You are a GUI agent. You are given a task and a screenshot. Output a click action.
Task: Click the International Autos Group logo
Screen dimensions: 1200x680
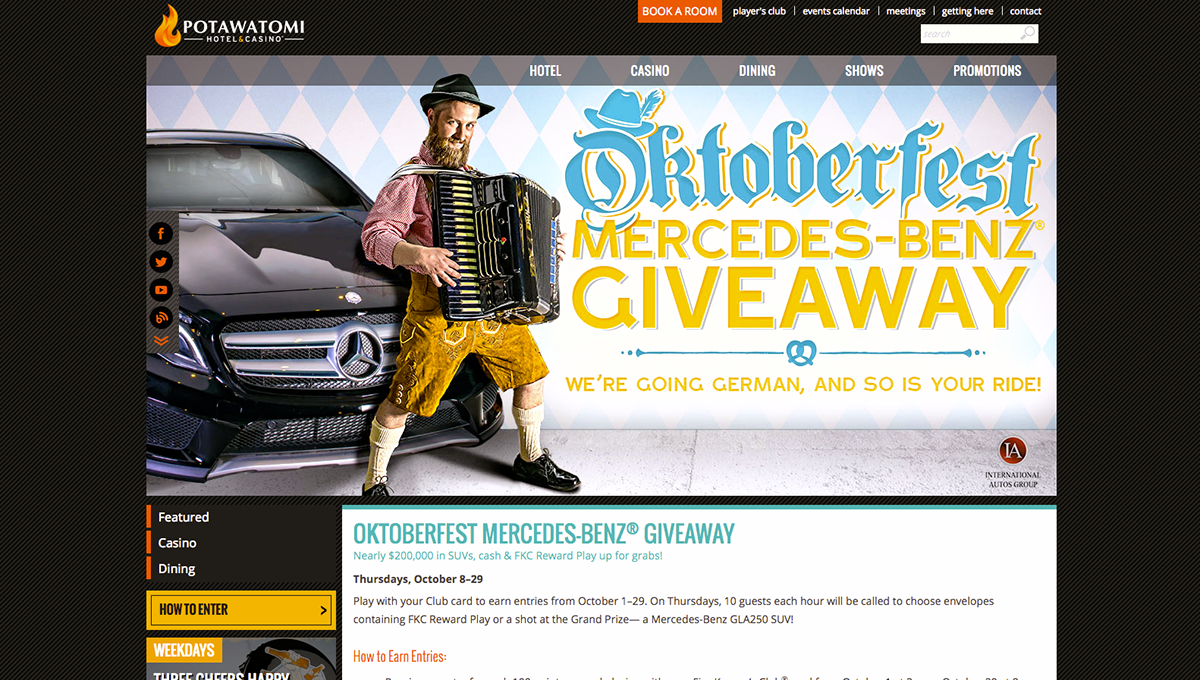[x=1012, y=462]
